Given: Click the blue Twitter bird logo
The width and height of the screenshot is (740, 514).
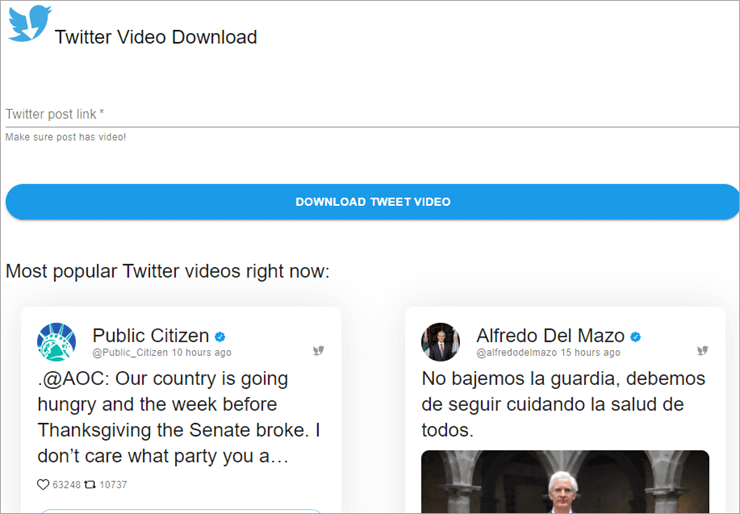Looking at the screenshot, I should (x=29, y=24).
